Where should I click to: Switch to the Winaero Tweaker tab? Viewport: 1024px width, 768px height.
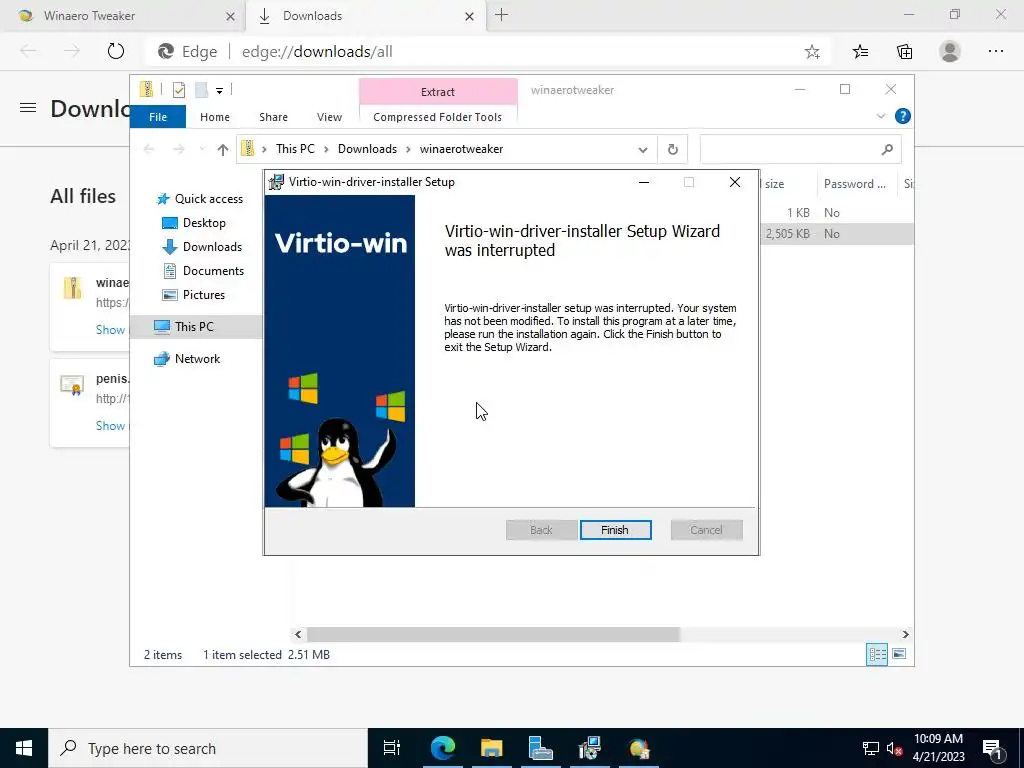pyautogui.click(x=121, y=16)
